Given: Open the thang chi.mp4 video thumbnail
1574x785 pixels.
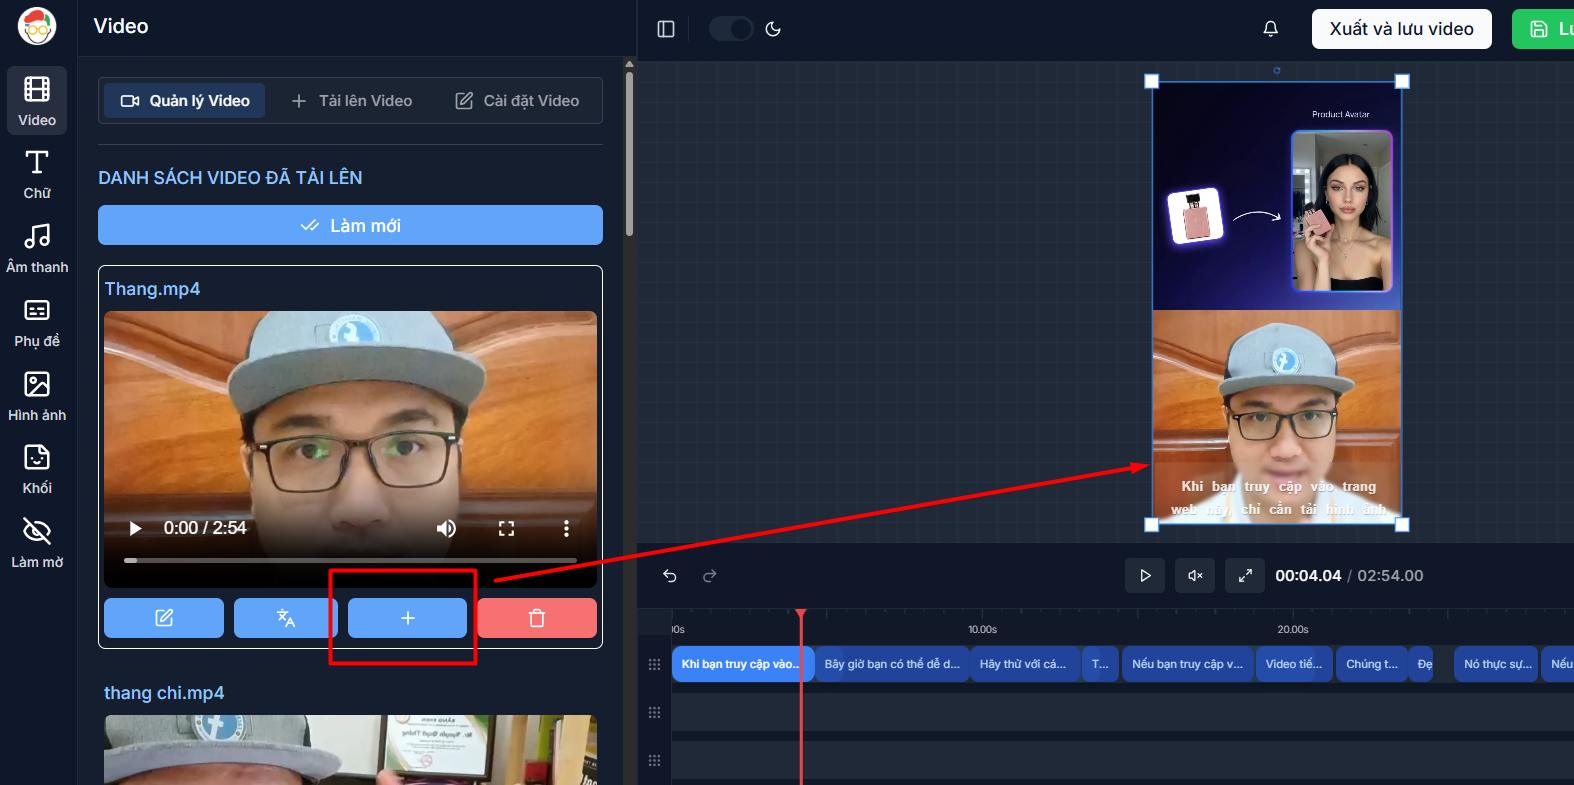Looking at the screenshot, I should click(x=350, y=750).
